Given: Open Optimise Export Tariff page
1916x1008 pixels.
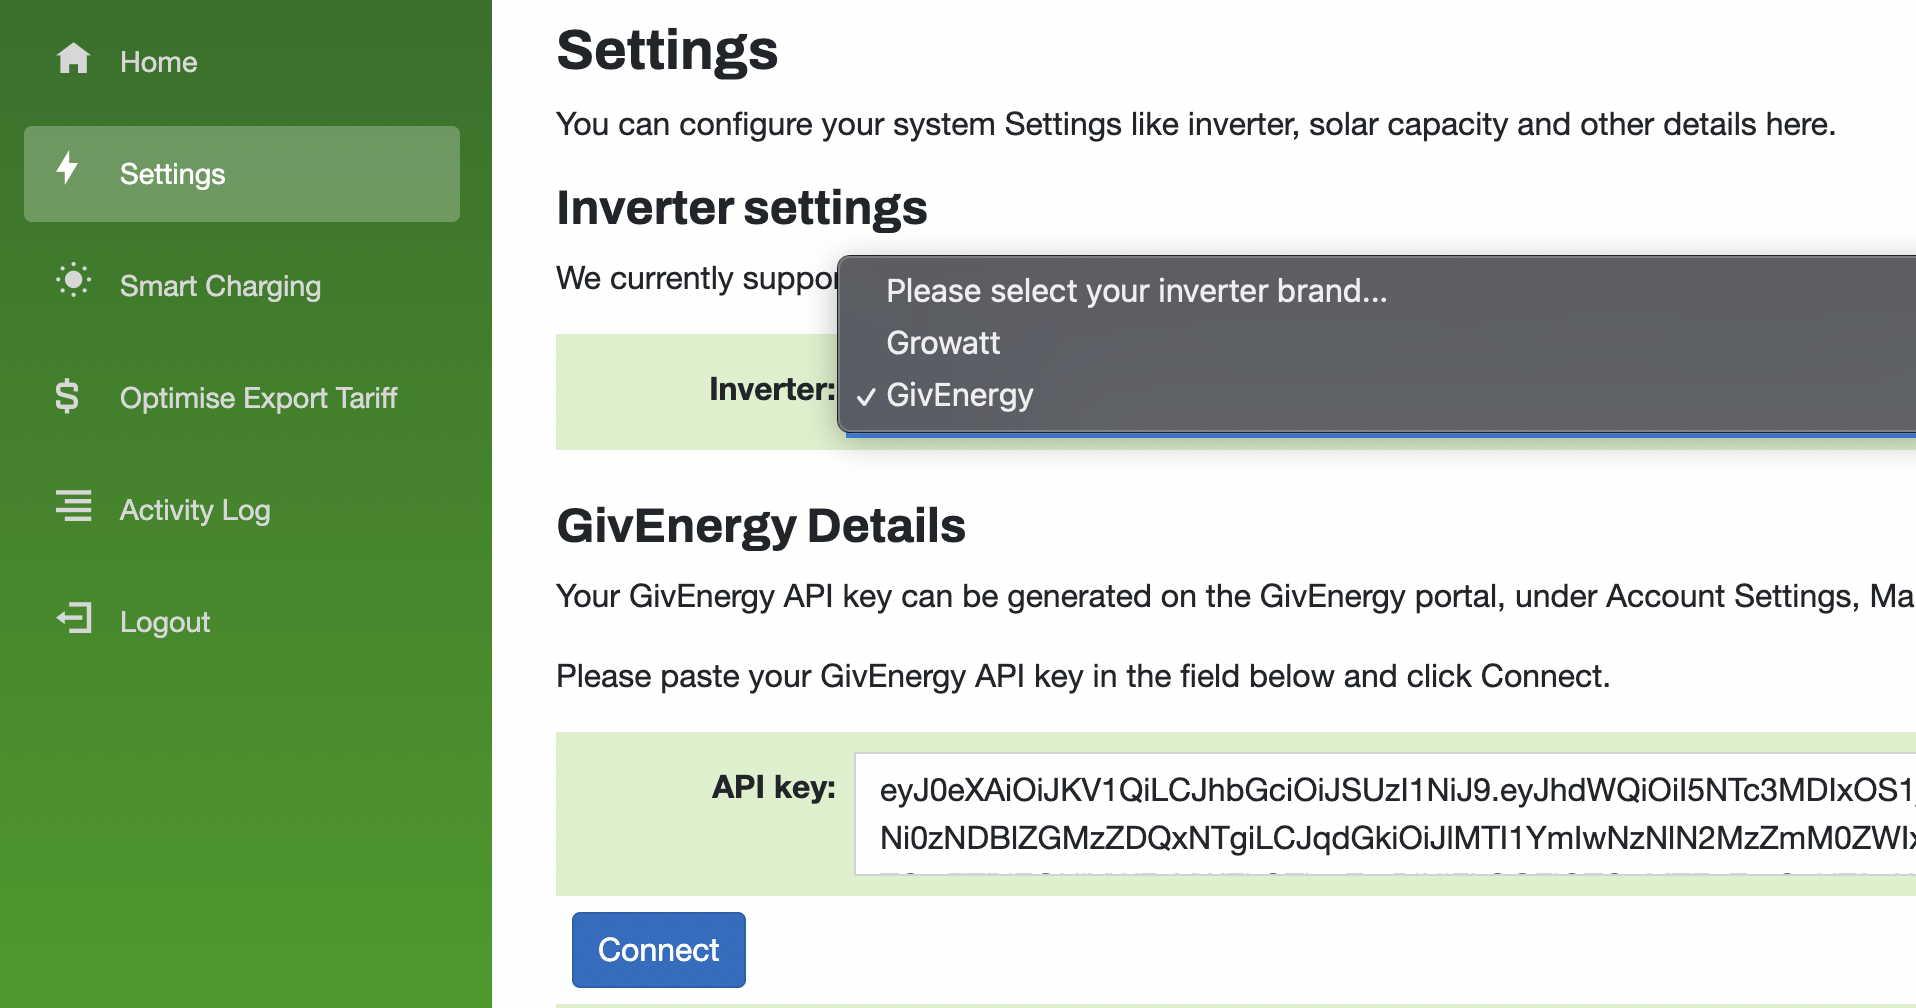Looking at the screenshot, I should tap(242, 398).
